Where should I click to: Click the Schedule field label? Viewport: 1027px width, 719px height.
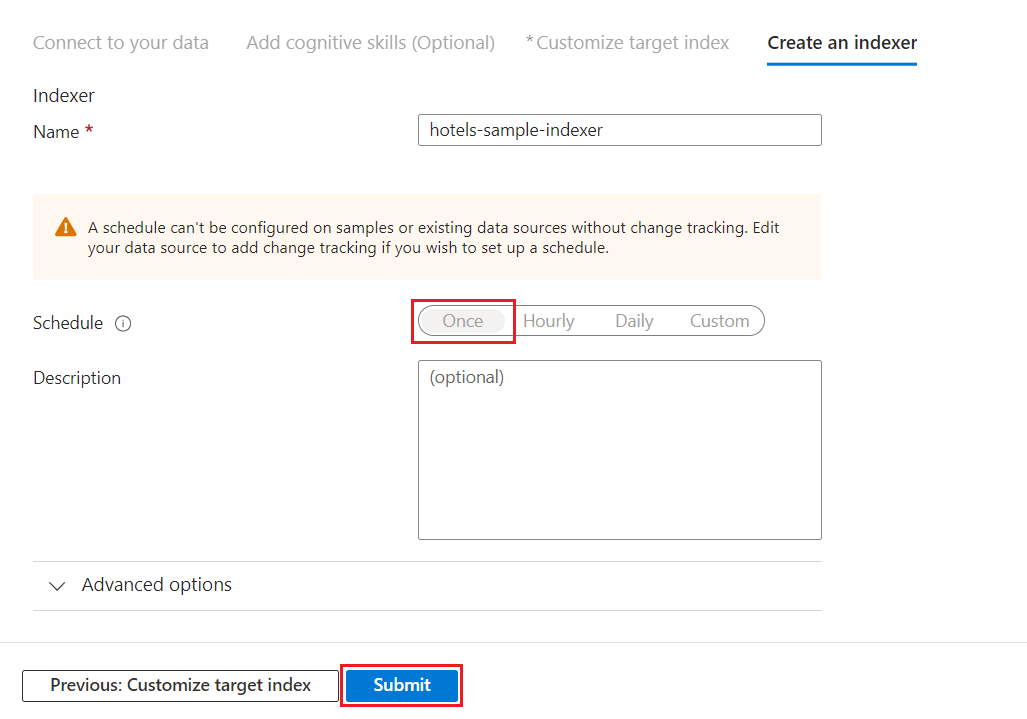click(x=68, y=323)
